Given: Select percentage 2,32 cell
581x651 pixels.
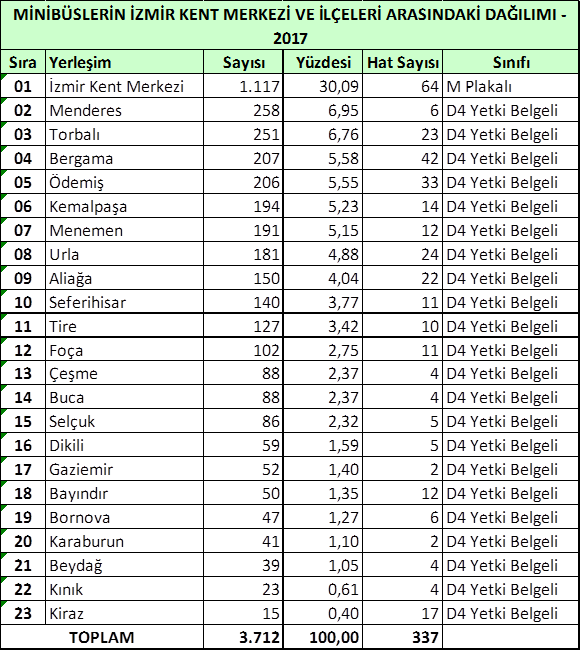Looking at the screenshot, I should [x=323, y=421].
